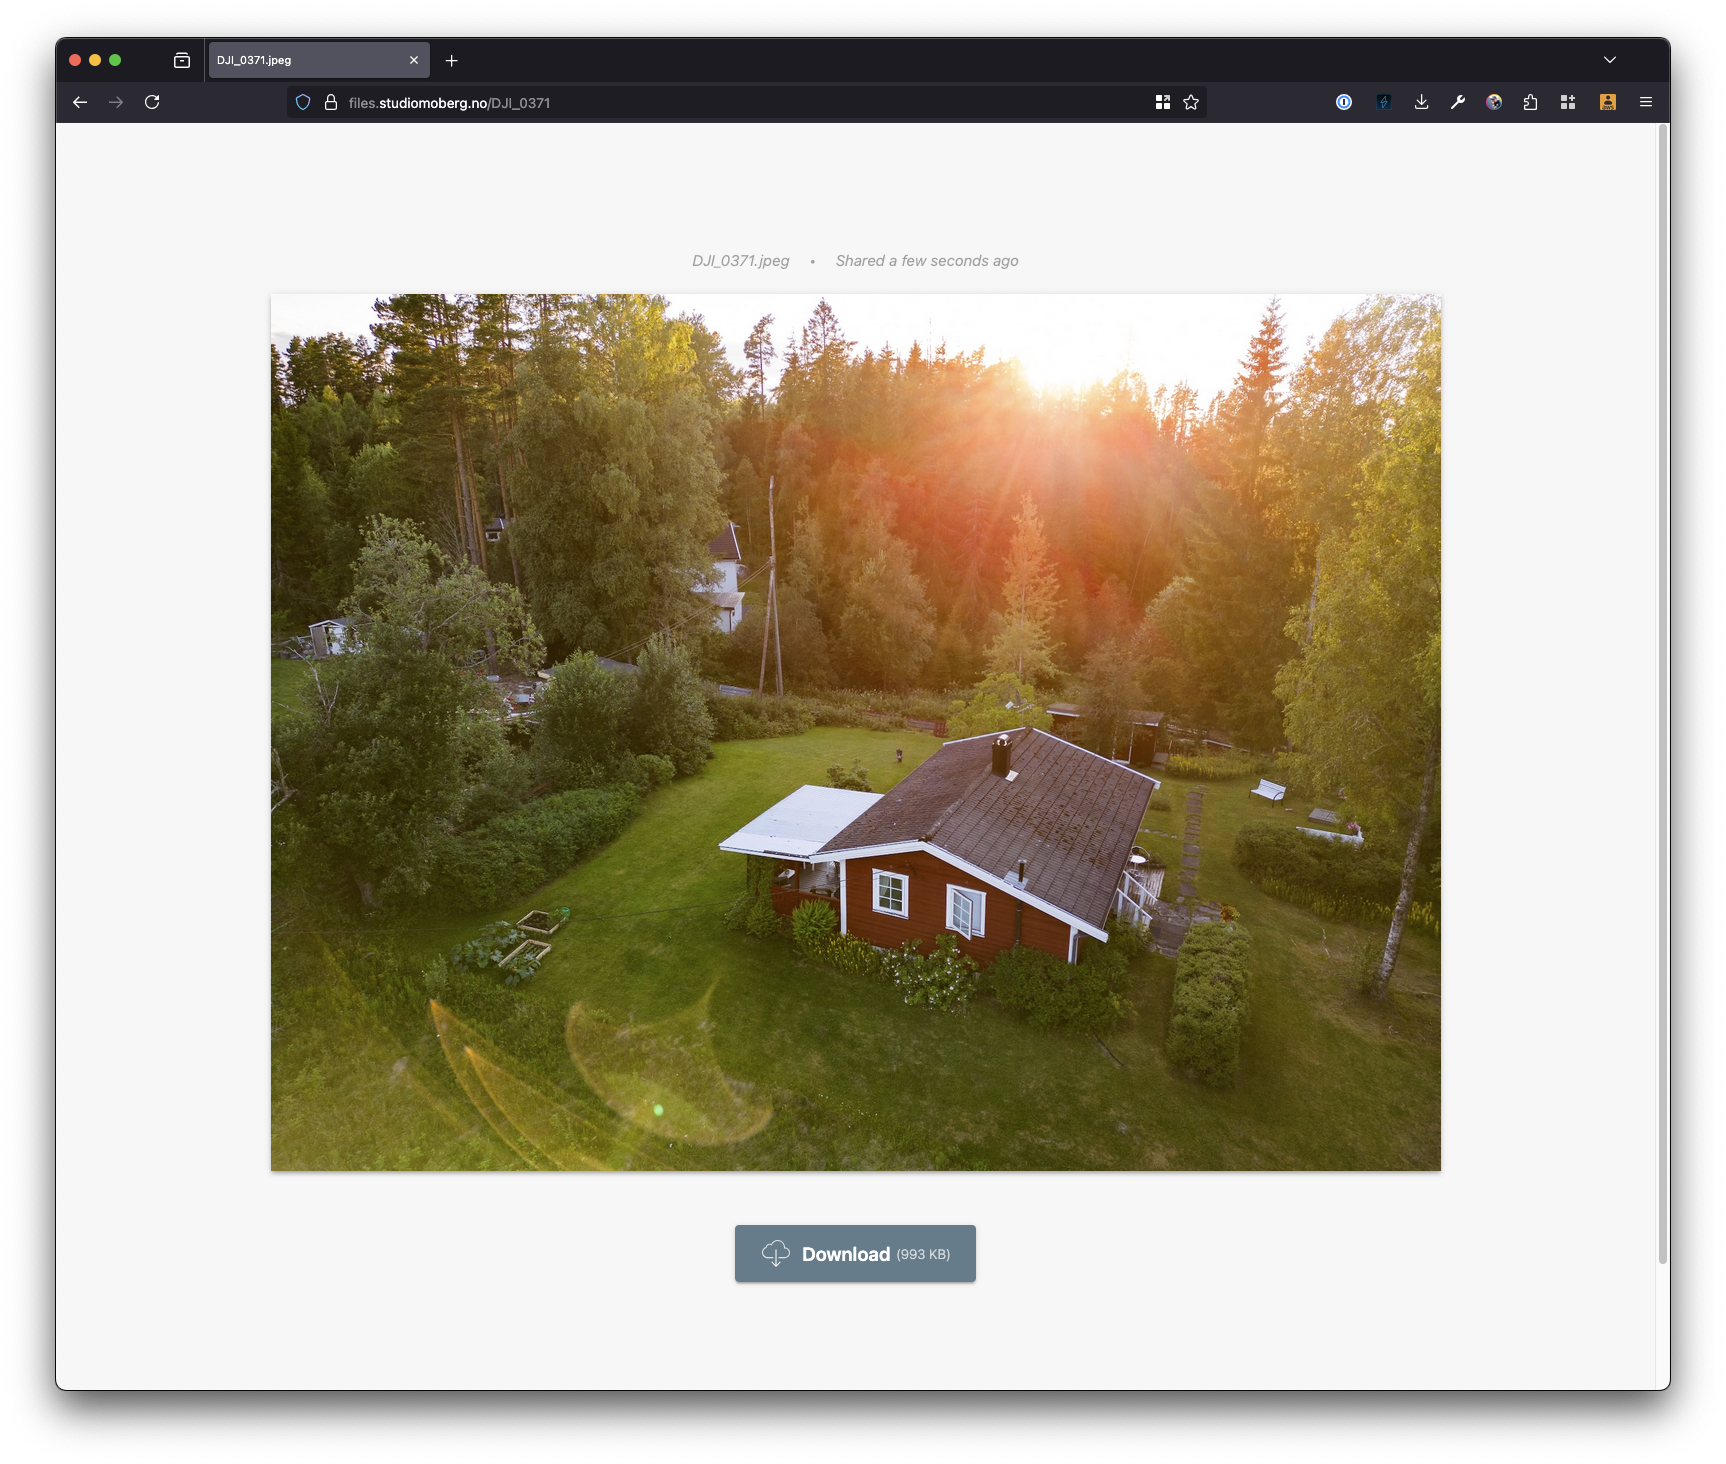Open Firefox View tab icon
The image size is (1726, 1464).
pos(181,60)
